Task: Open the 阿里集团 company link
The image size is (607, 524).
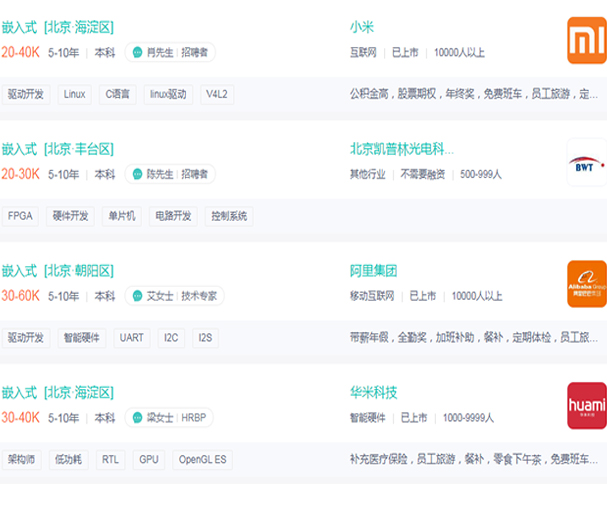Action: [x=373, y=271]
